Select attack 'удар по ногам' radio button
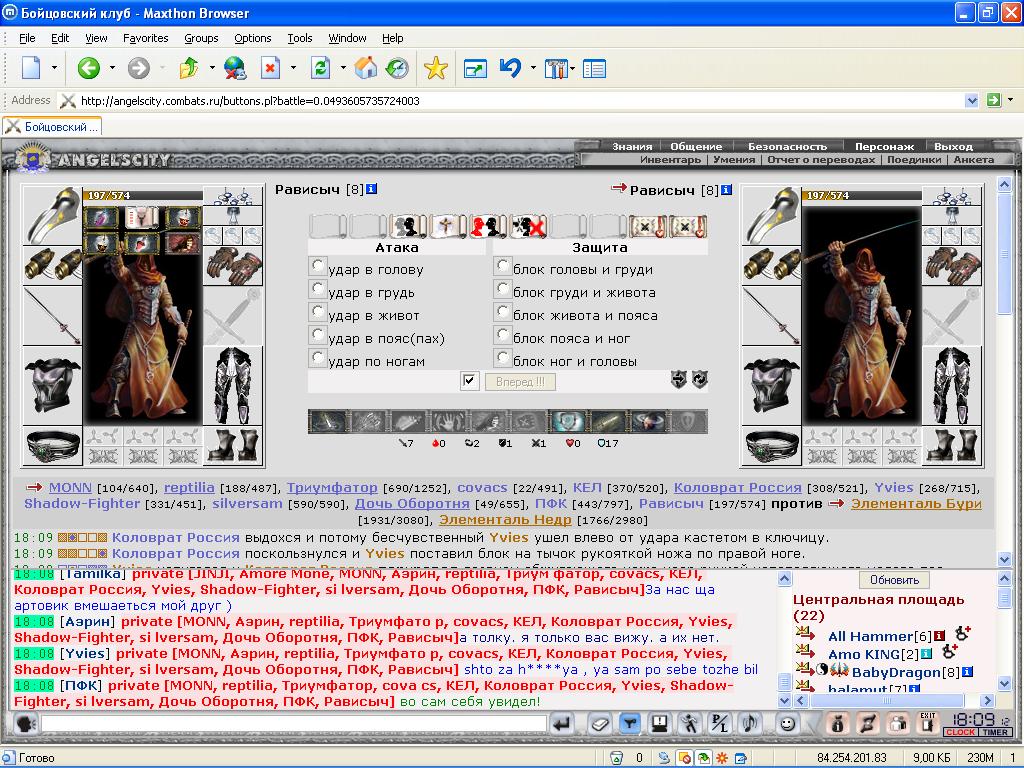Screen dimensions: 1024x768 tap(317, 357)
